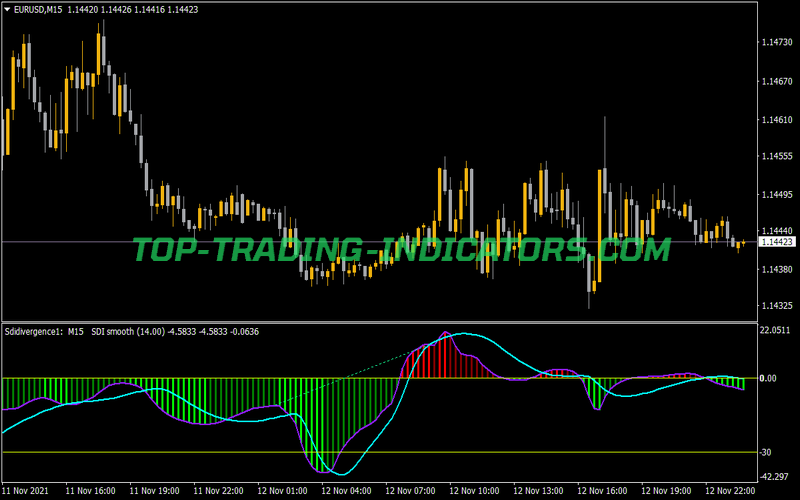800x500 pixels.
Task: Click the -30 indicator level label
Action: pyautogui.click(x=765, y=453)
